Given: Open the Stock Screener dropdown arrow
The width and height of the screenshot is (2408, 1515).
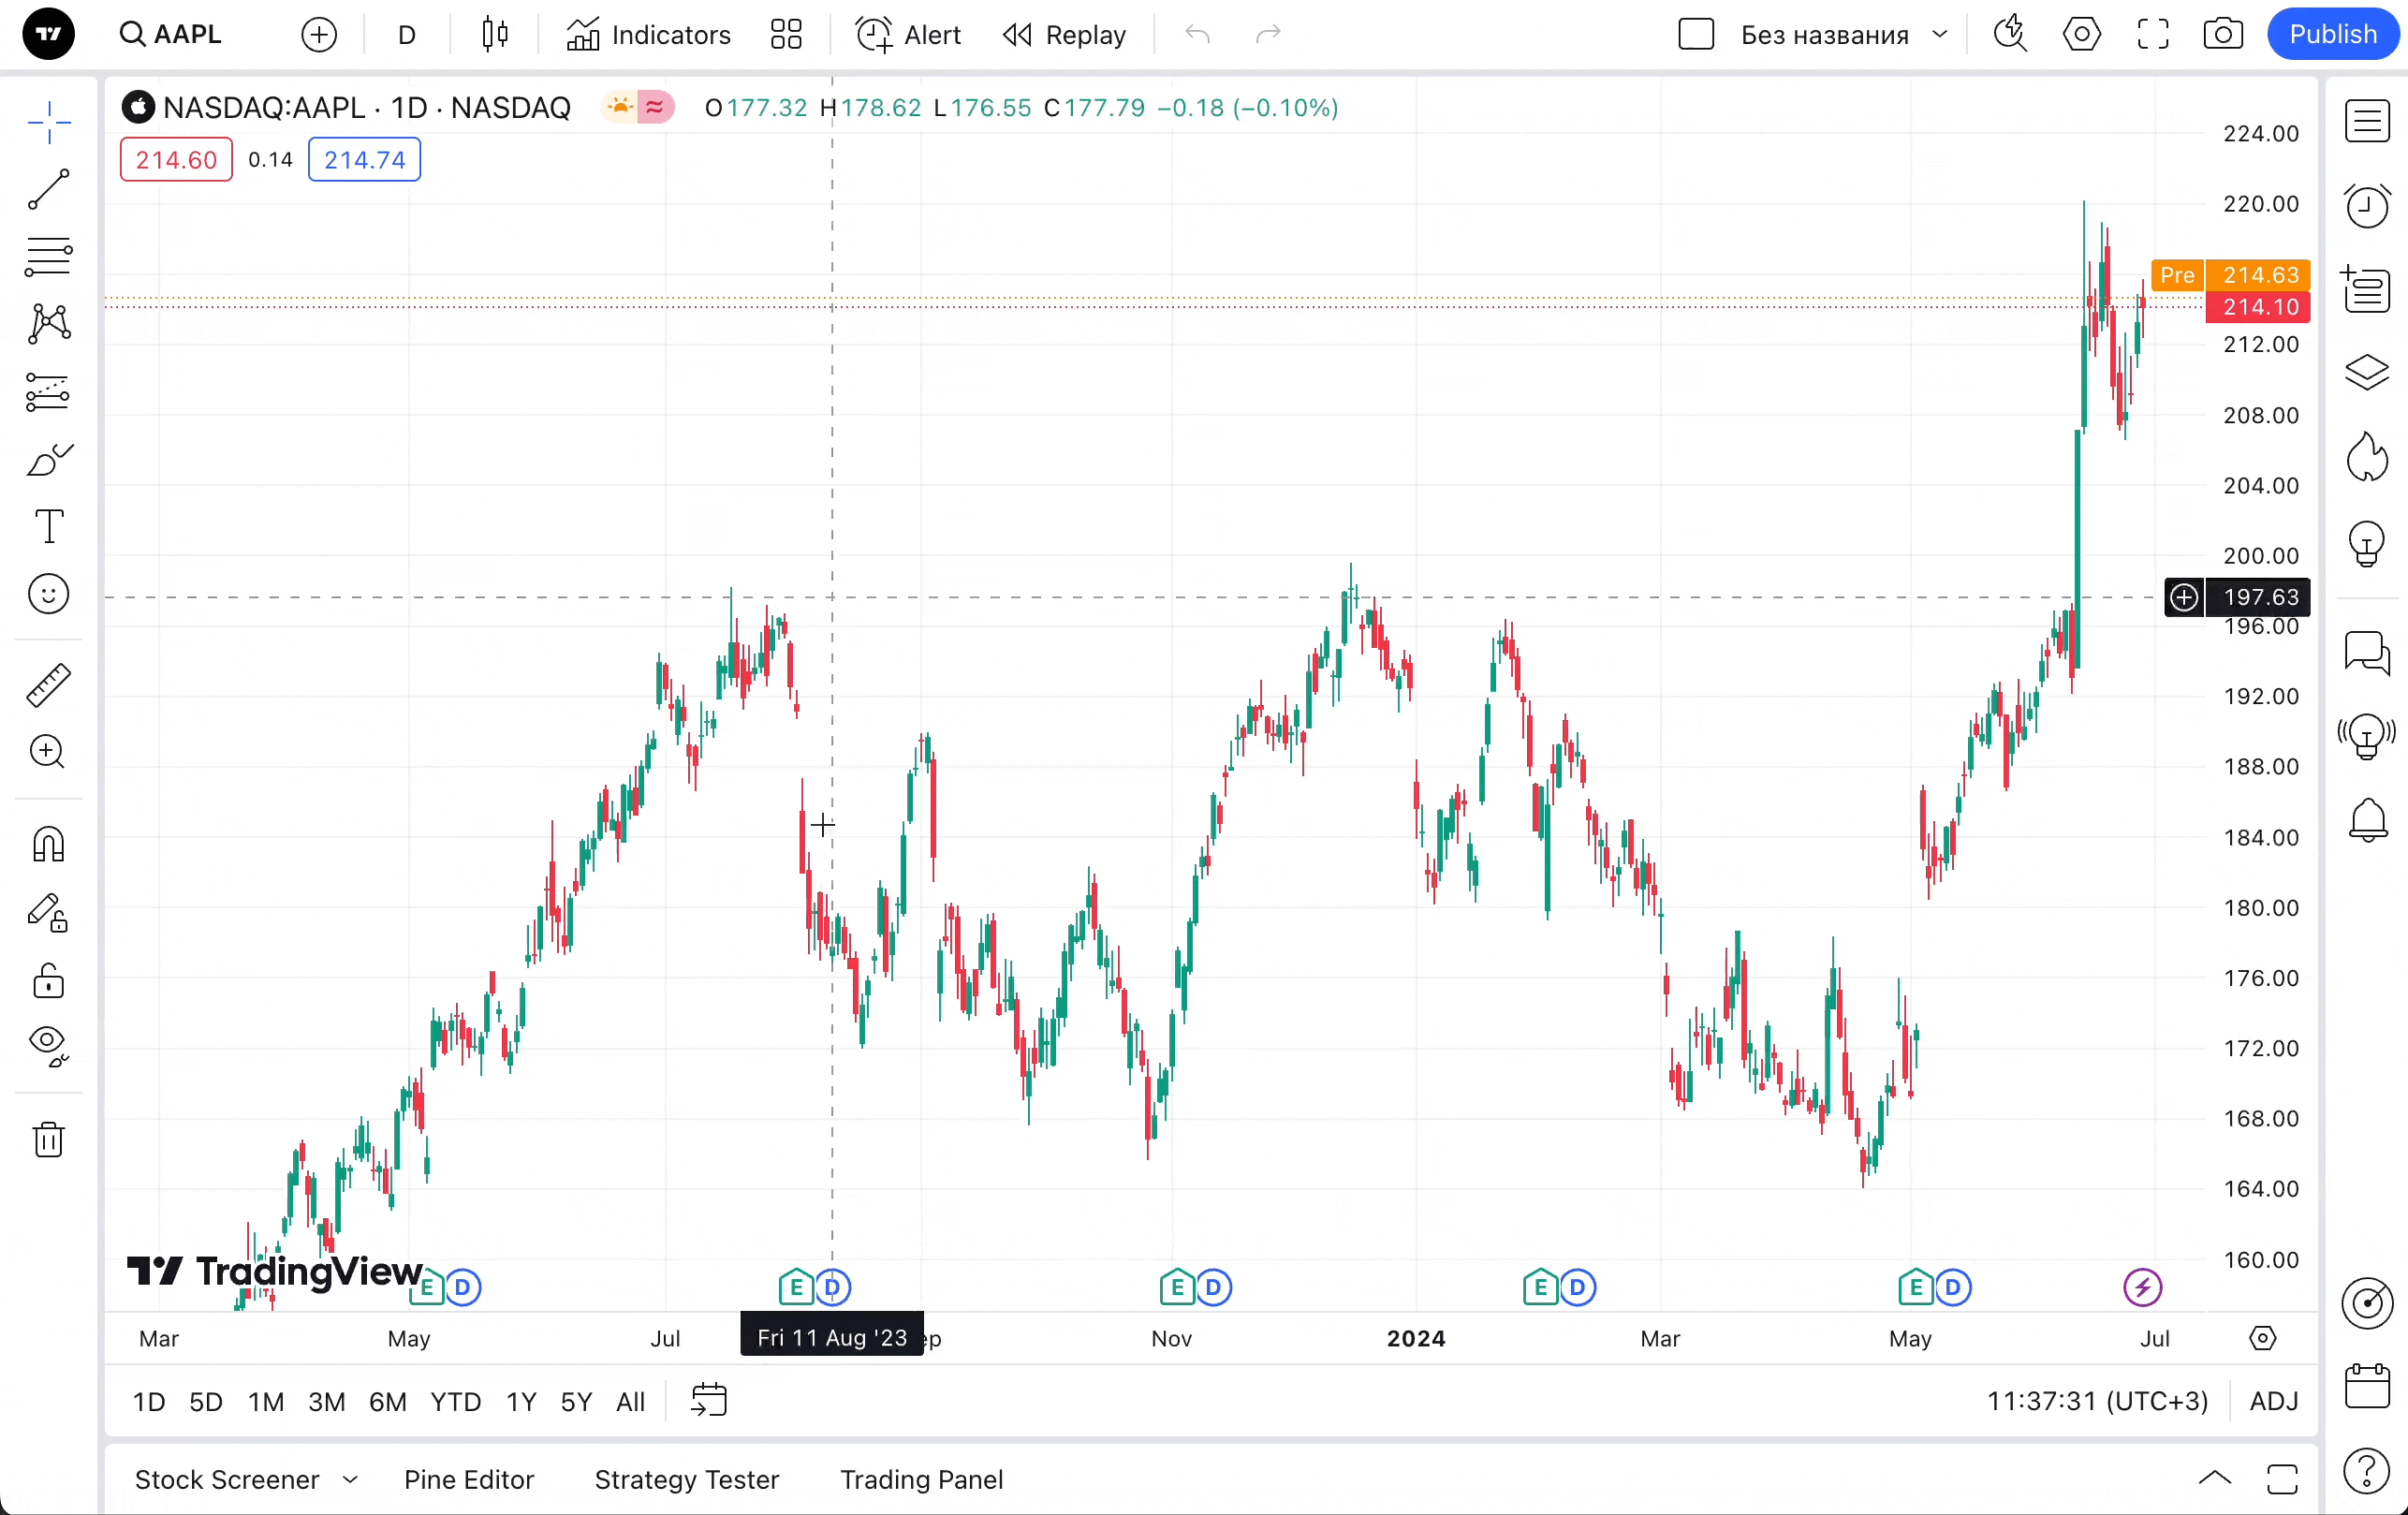Looking at the screenshot, I should tap(350, 1479).
